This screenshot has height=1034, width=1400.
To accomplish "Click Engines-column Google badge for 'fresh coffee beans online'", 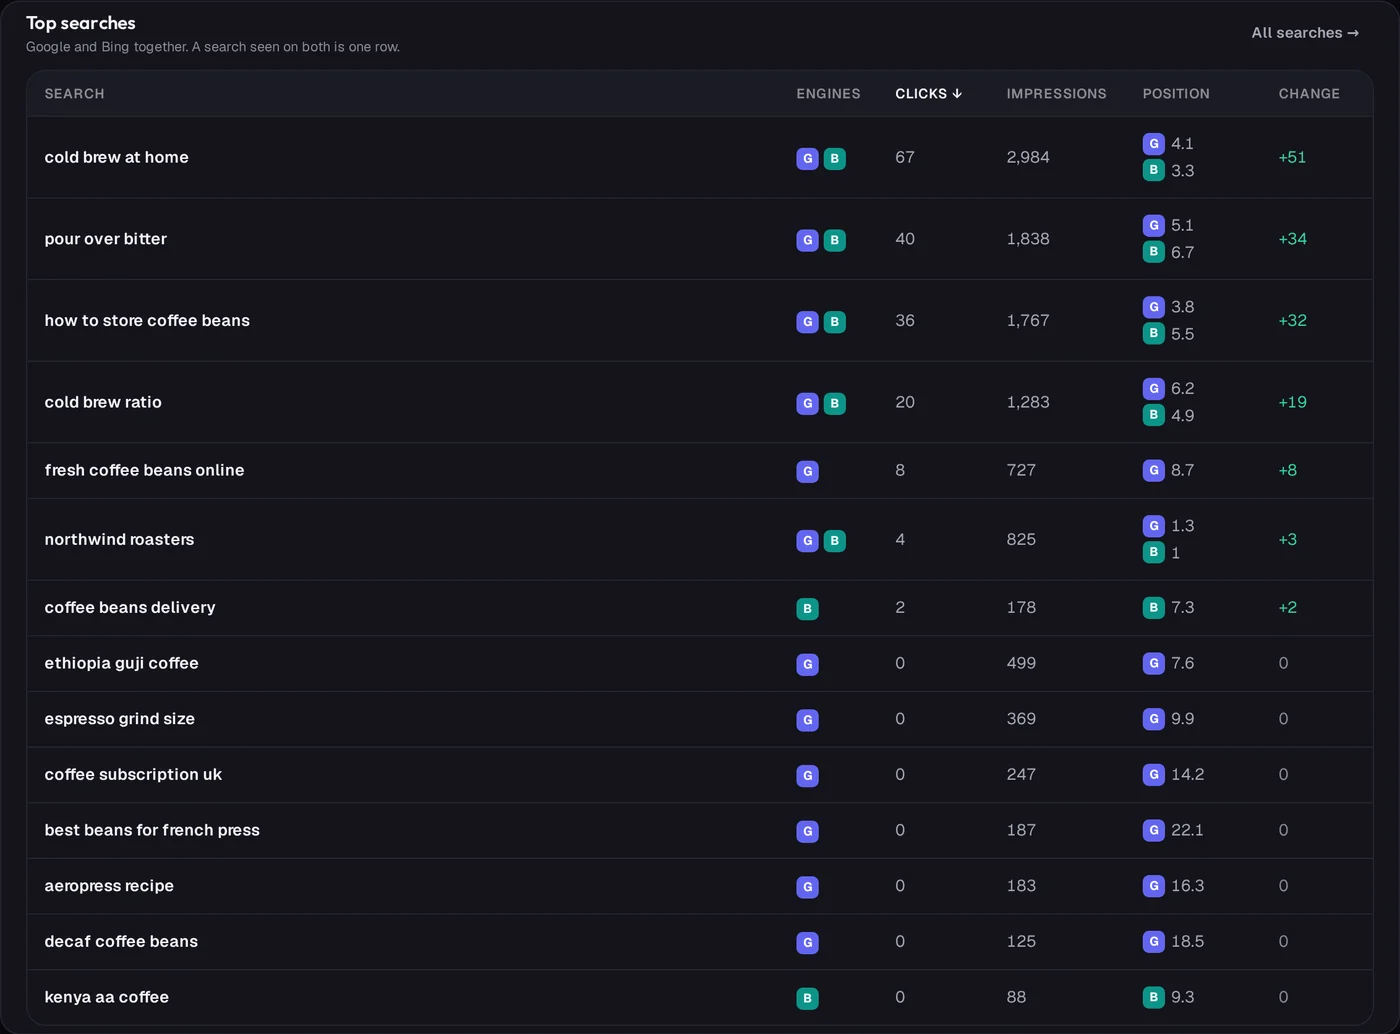I will [807, 471].
